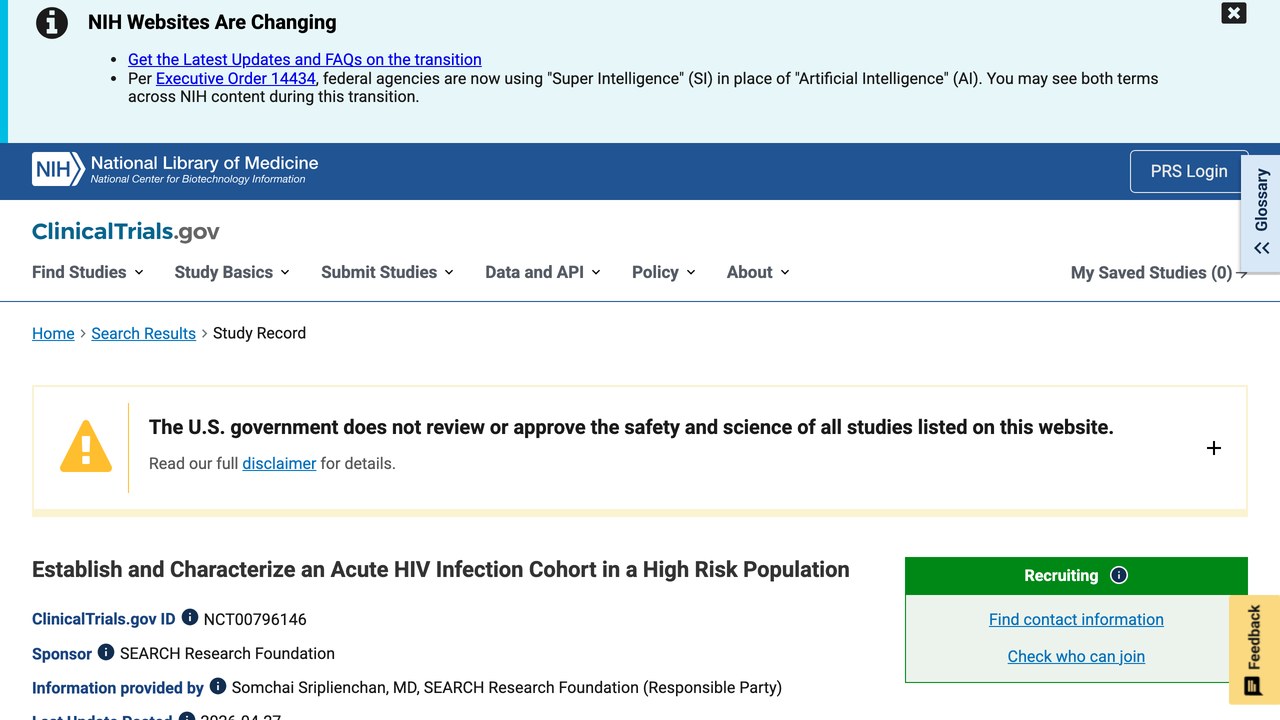Screen dimensions: 1280x720
Task: Dismiss the NIH Websites Are Changing banner
Action: coord(1233,13)
